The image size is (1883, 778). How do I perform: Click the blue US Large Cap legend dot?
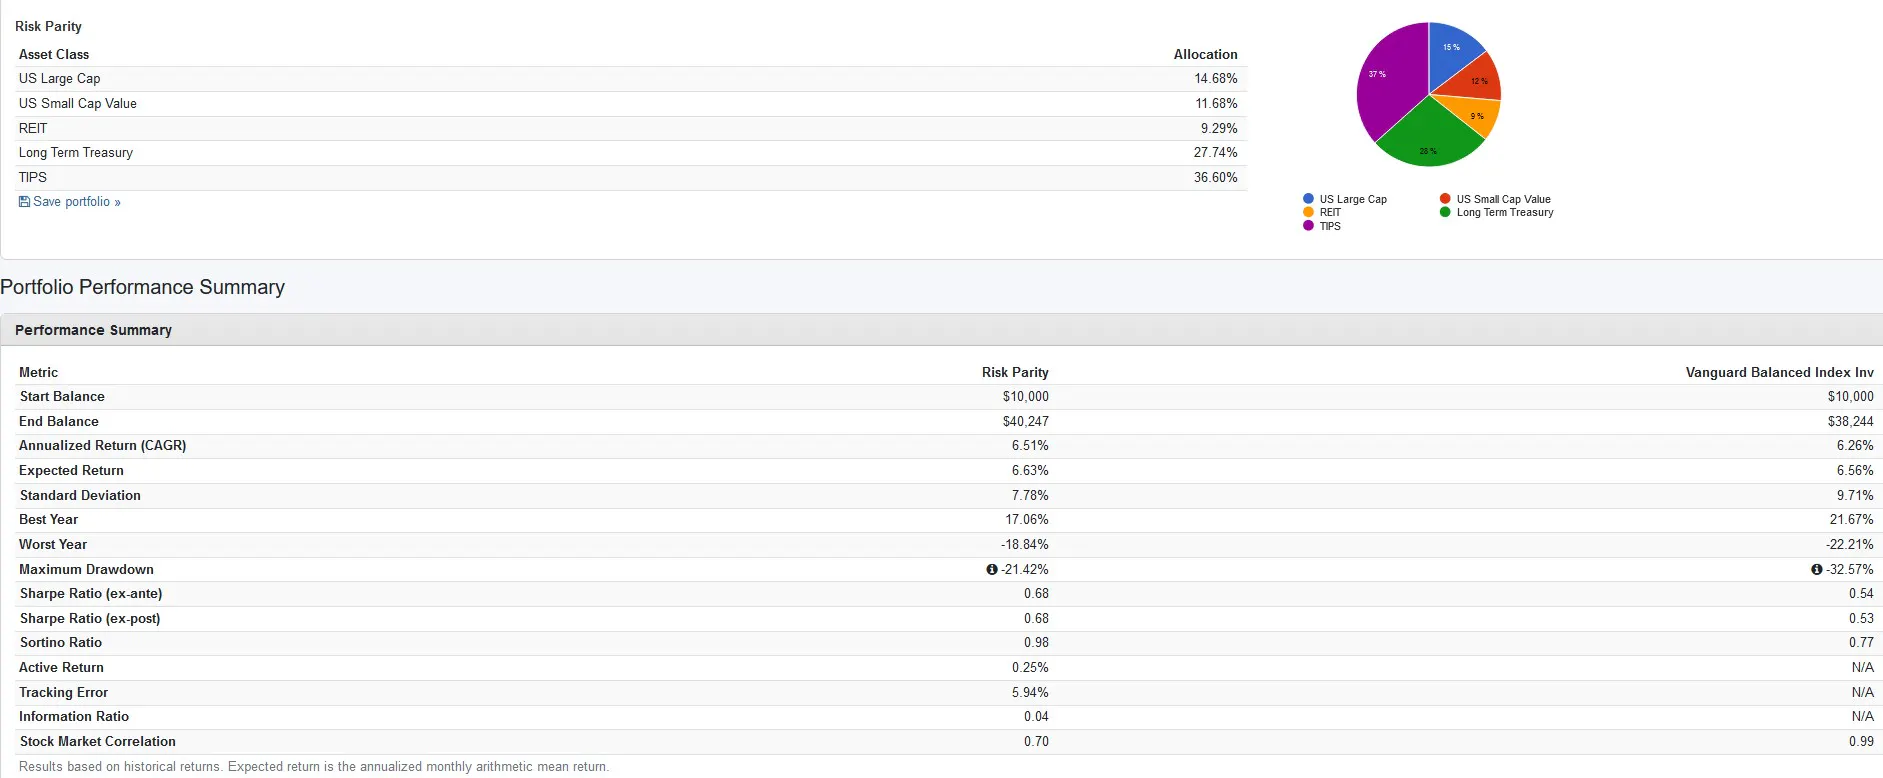(x=1308, y=199)
